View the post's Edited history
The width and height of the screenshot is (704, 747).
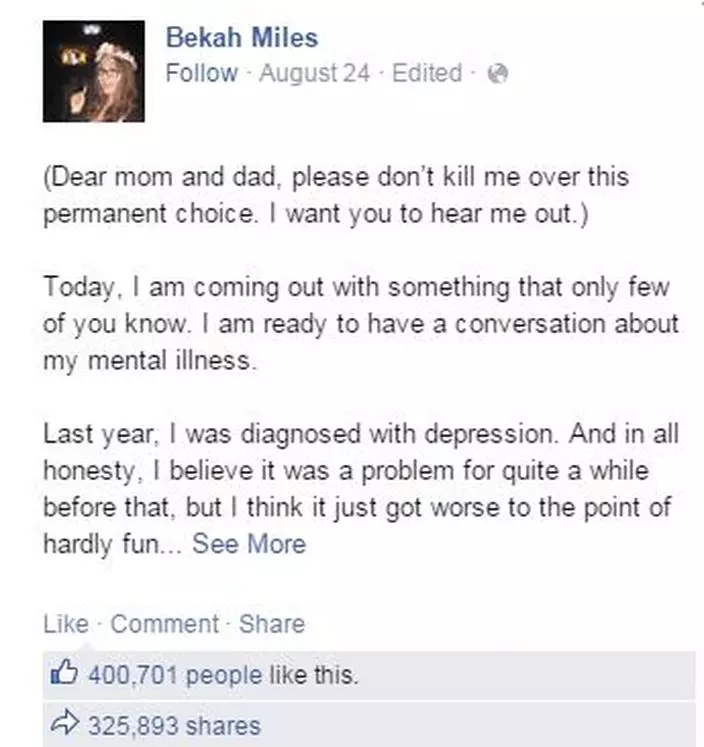coord(427,73)
